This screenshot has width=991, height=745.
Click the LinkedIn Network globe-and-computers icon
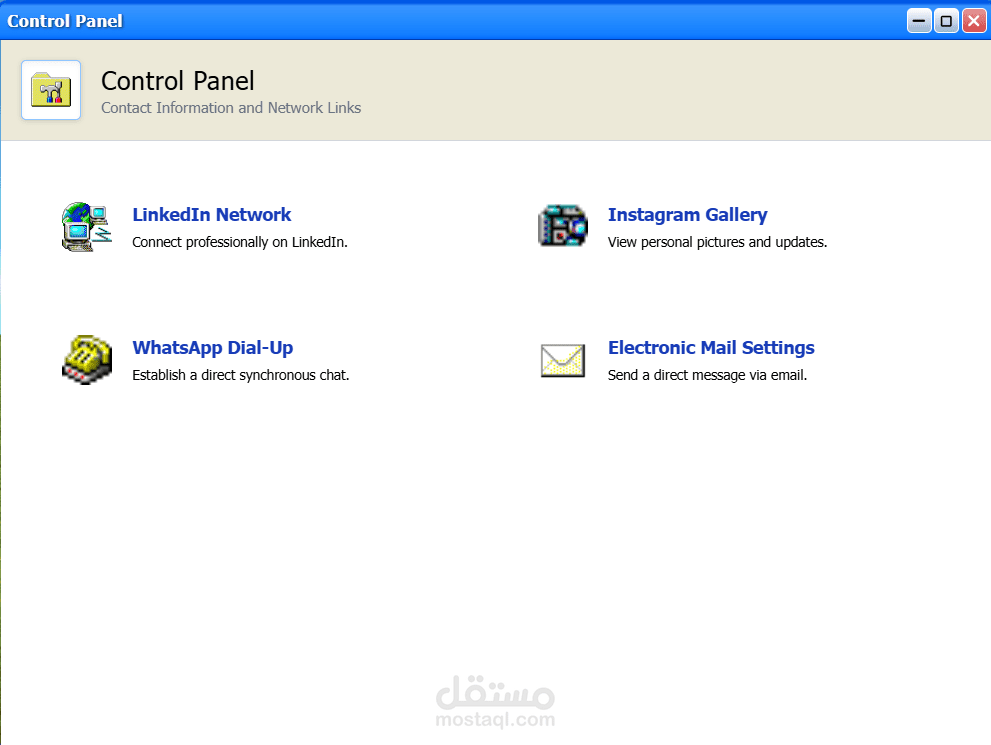point(87,227)
